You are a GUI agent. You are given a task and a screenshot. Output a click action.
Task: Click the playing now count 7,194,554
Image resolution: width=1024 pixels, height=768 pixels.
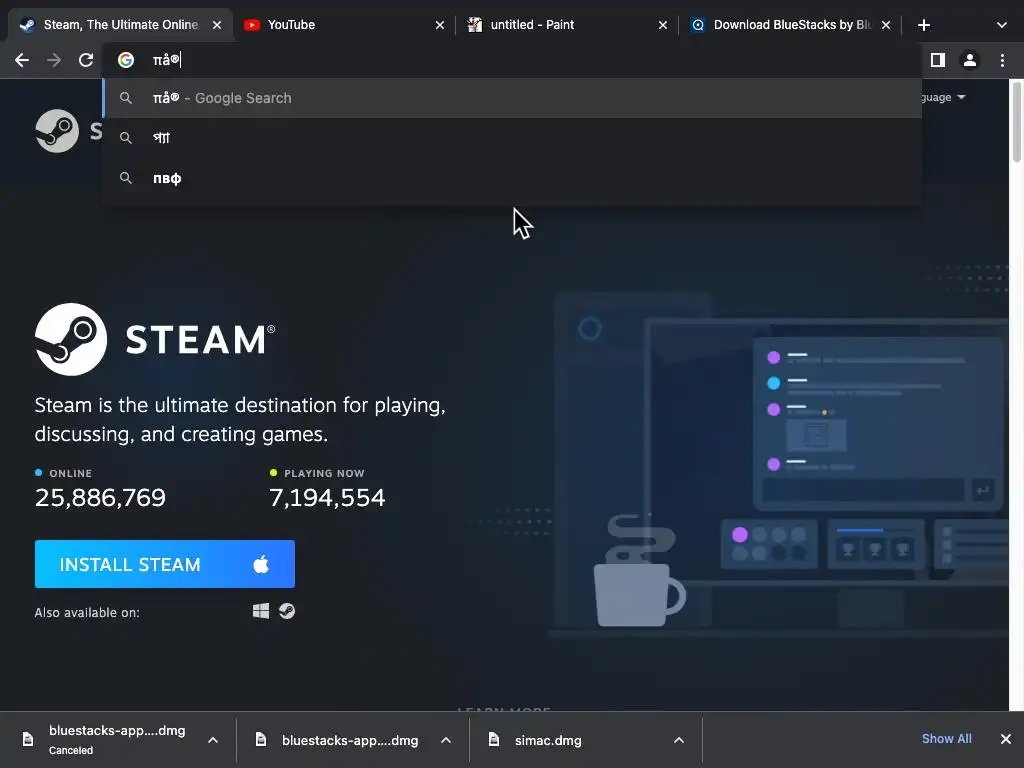pos(327,498)
